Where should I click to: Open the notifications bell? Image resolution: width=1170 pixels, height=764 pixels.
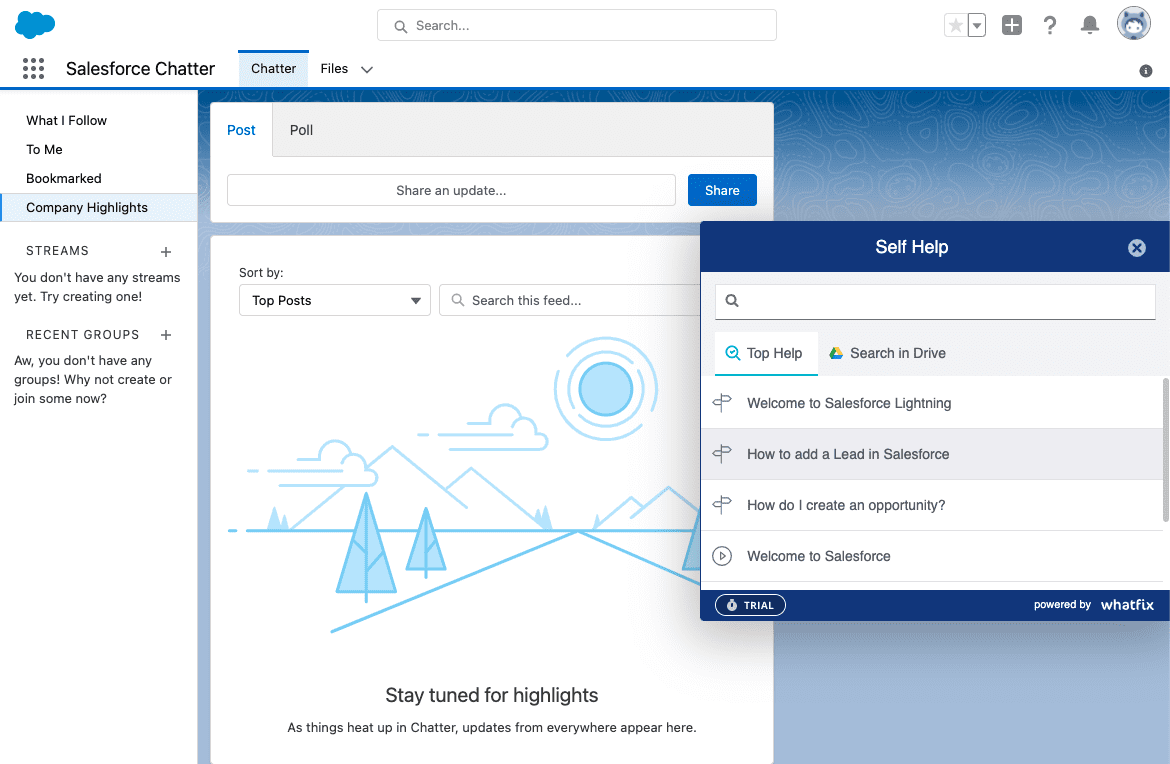click(x=1089, y=25)
